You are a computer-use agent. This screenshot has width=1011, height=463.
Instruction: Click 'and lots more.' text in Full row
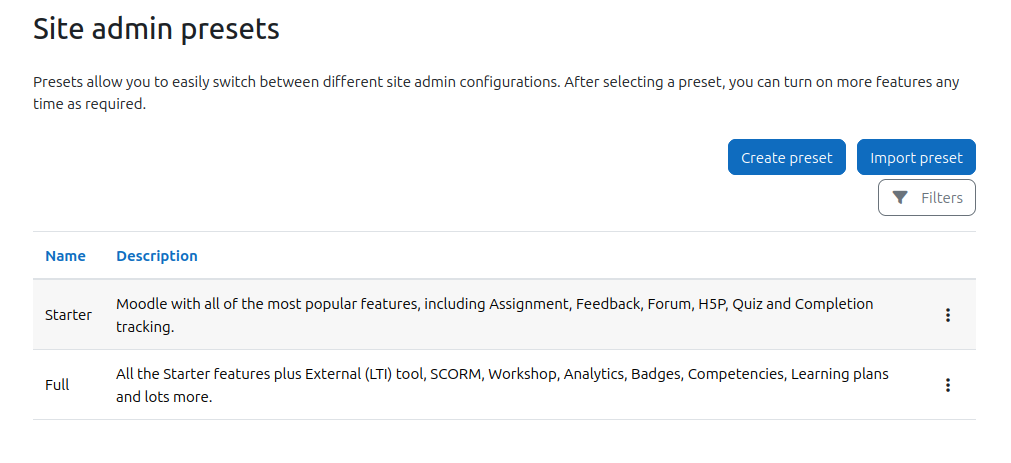[x=164, y=397]
